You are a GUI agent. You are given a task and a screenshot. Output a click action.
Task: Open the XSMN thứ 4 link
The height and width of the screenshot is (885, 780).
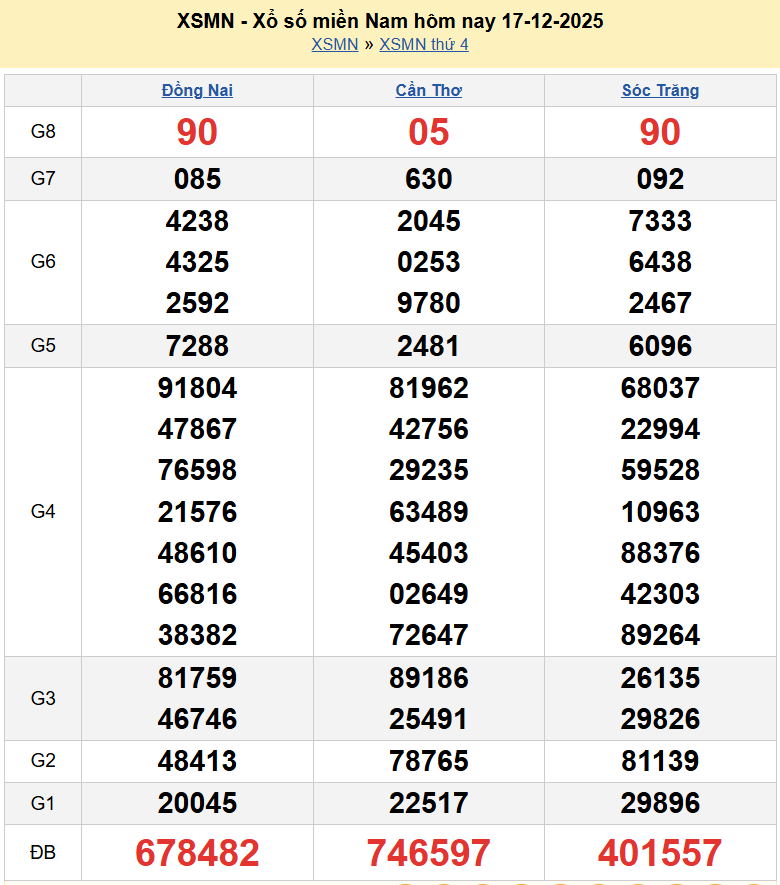pyautogui.click(x=423, y=44)
